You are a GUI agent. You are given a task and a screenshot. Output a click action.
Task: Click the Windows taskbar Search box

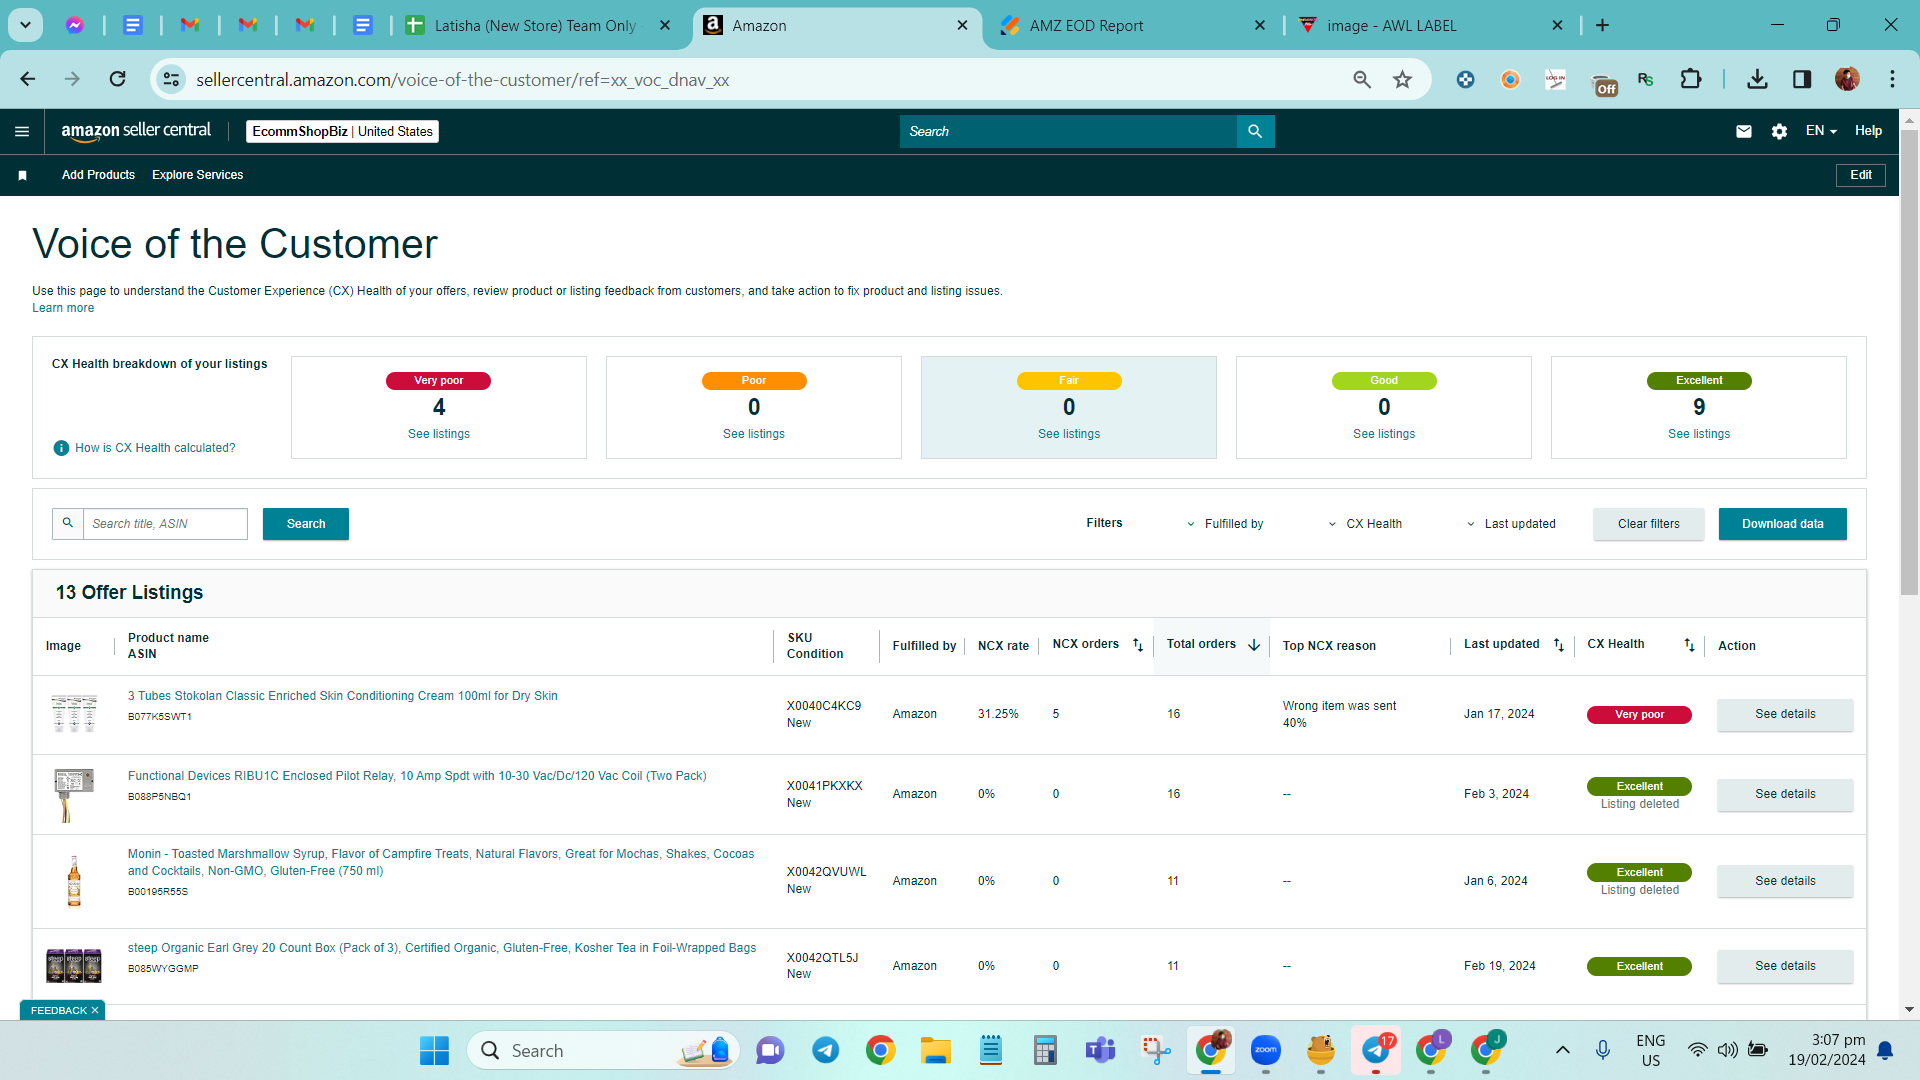(603, 1050)
